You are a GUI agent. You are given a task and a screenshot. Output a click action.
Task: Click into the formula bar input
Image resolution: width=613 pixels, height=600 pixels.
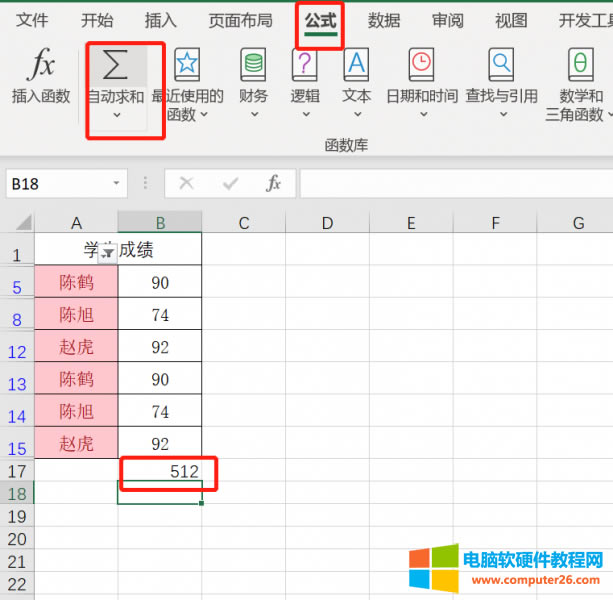coord(456,183)
